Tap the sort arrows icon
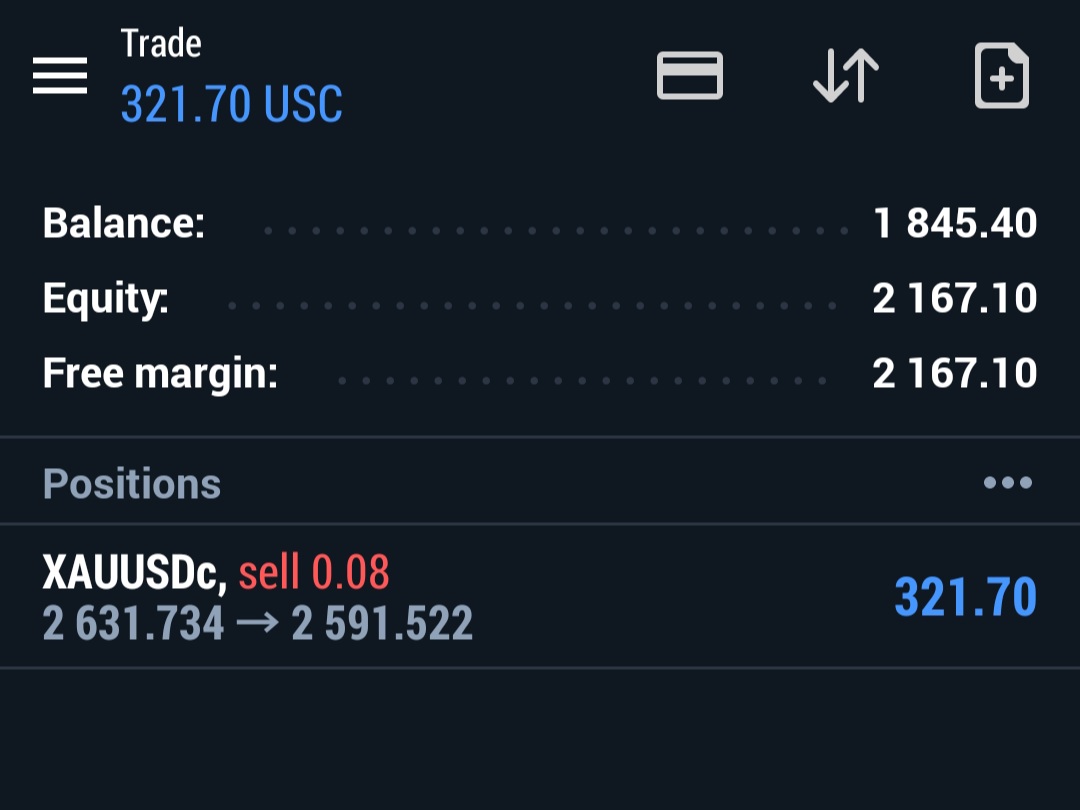 pos(846,76)
